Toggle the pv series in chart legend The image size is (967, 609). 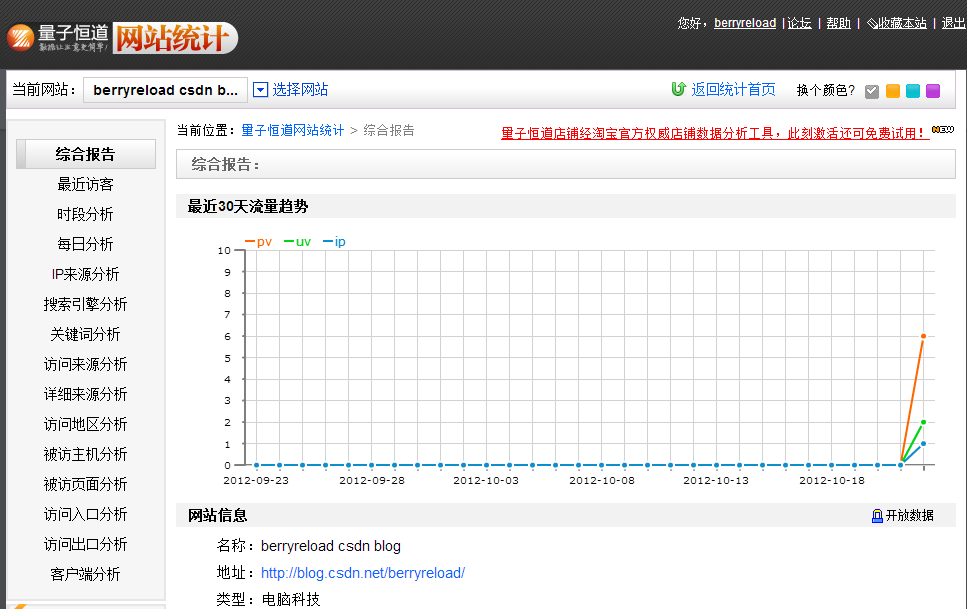258,242
